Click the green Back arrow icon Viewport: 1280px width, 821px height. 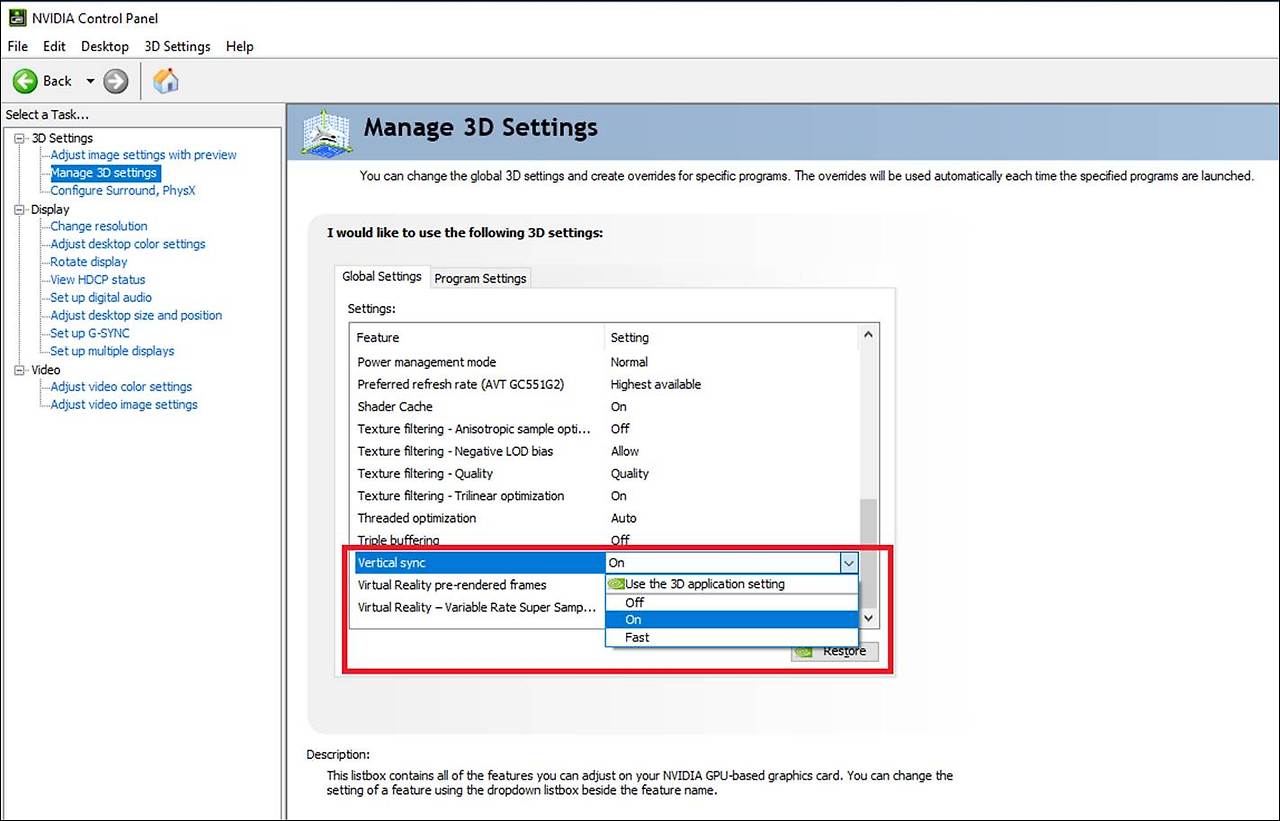click(x=25, y=81)
